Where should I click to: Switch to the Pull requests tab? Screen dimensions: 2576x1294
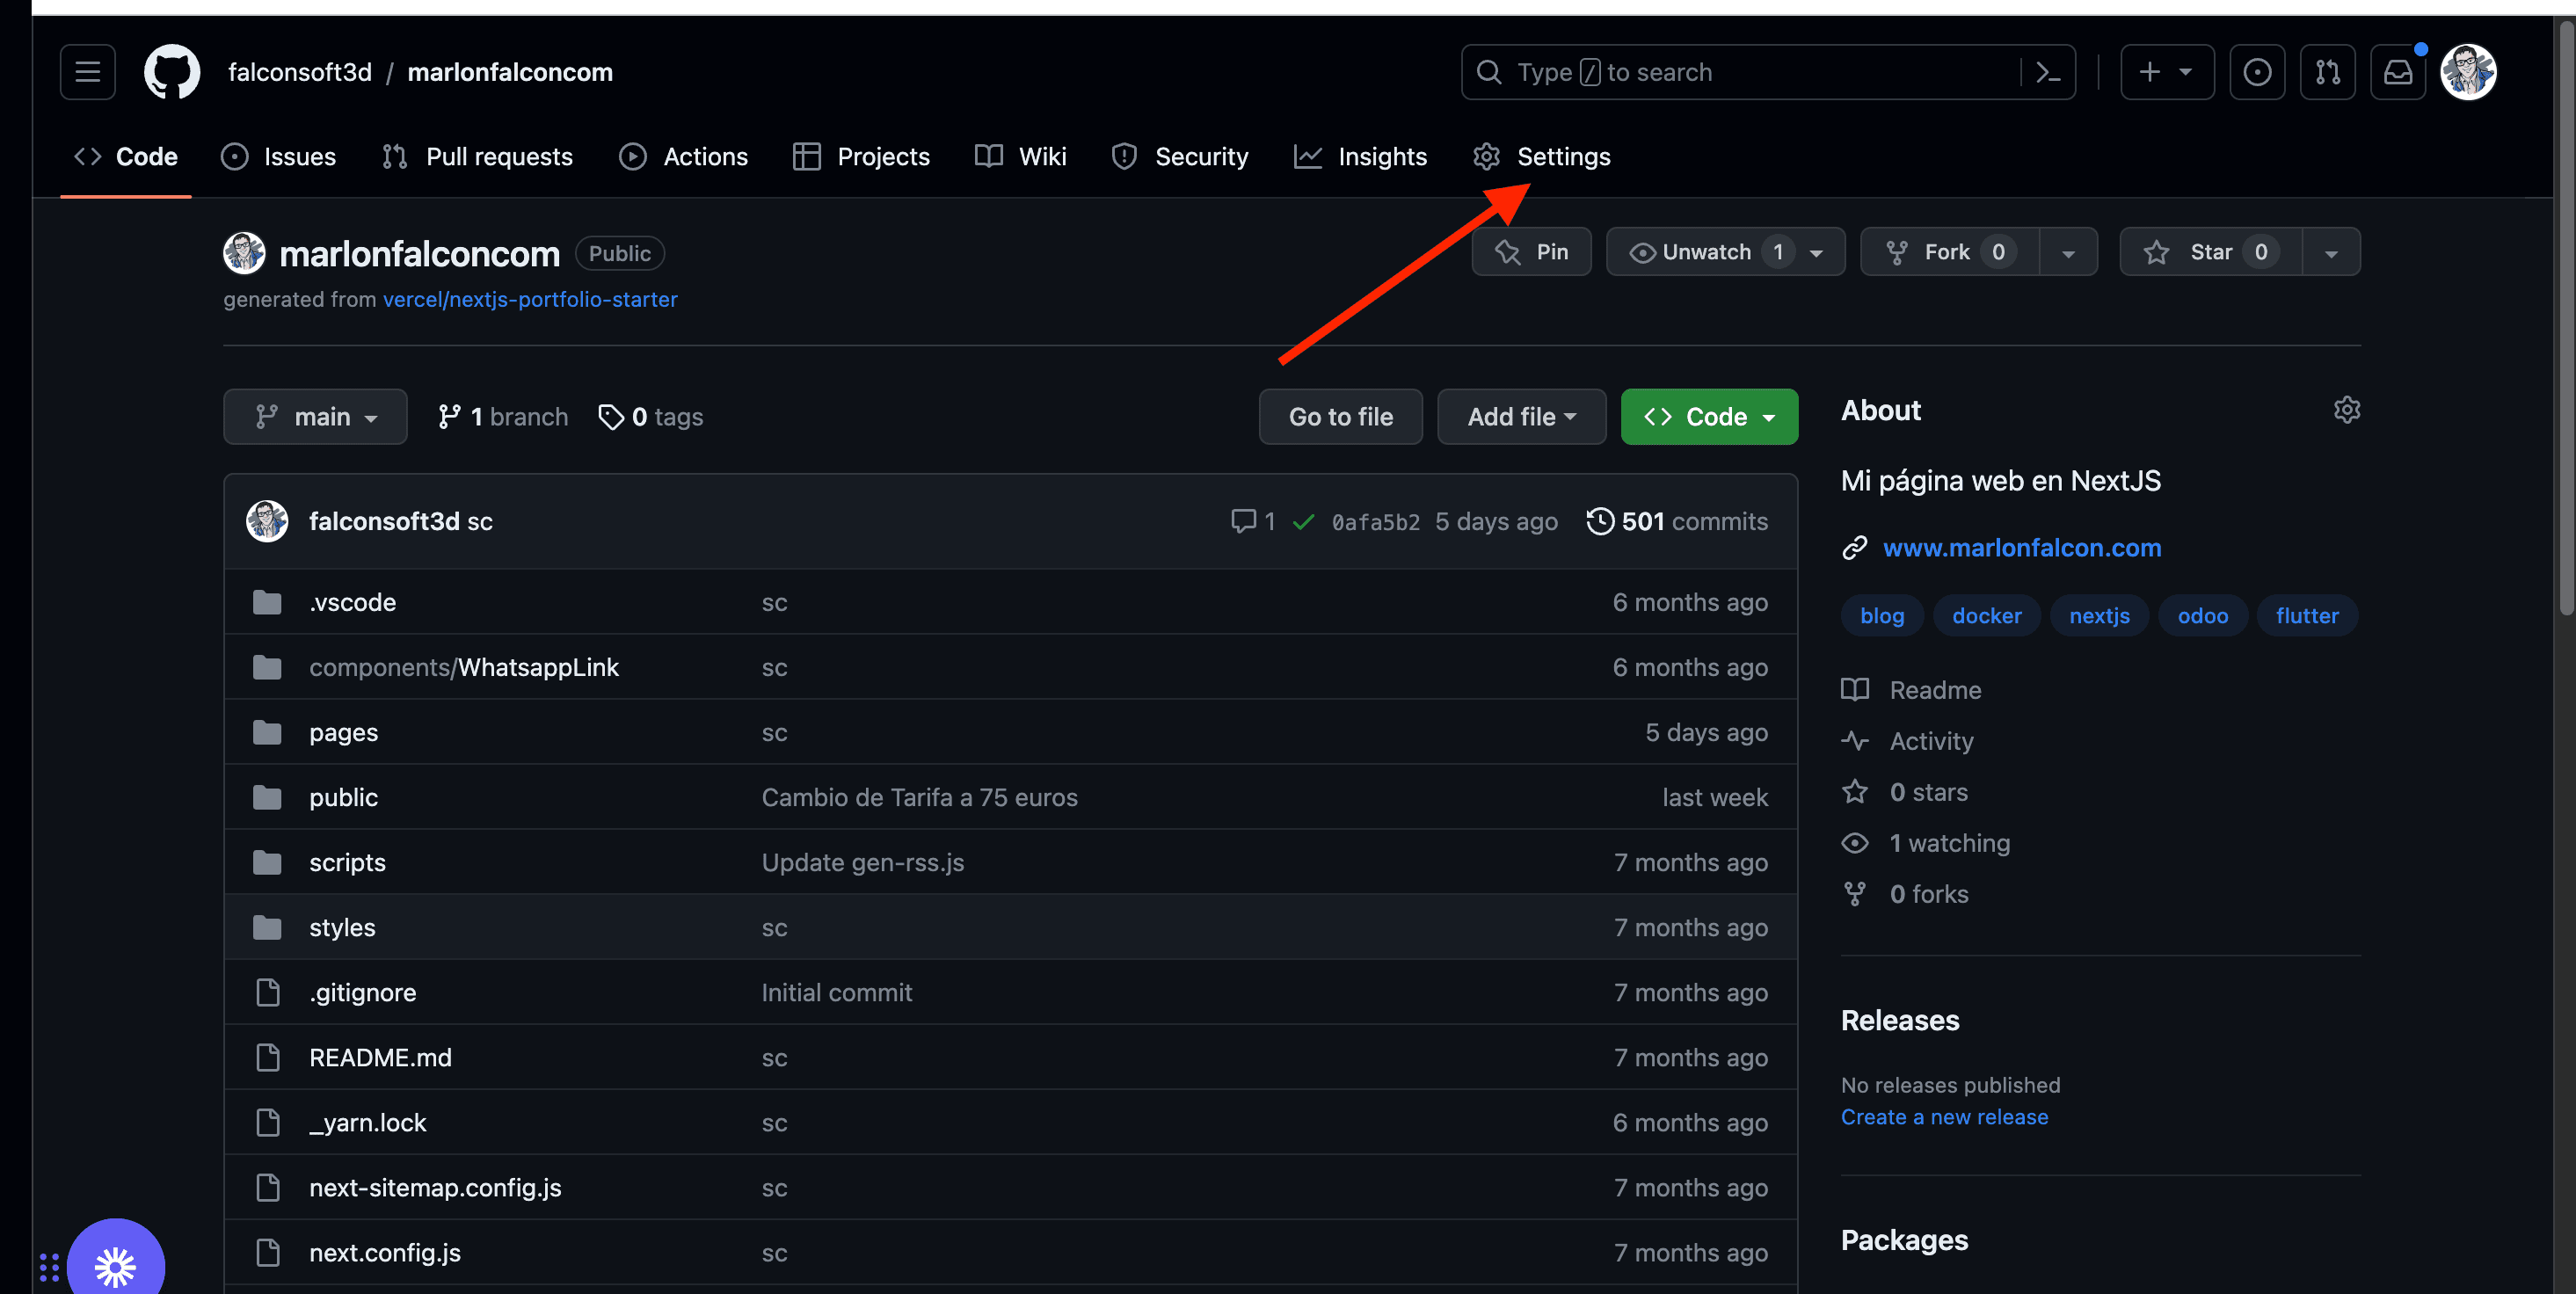pyautogui.click(x=477, y=157)
